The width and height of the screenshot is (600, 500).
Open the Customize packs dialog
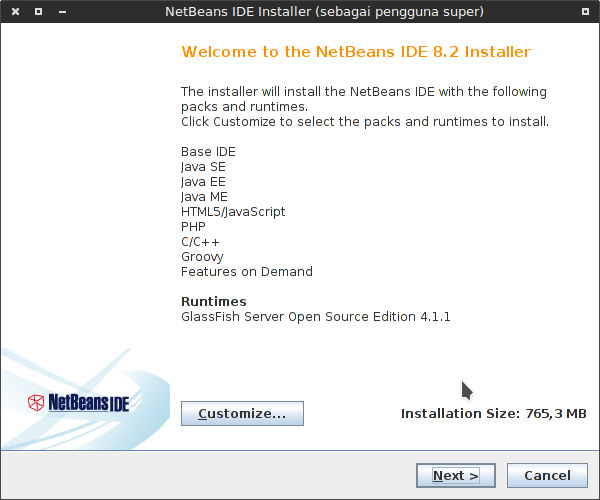(242, 413)
